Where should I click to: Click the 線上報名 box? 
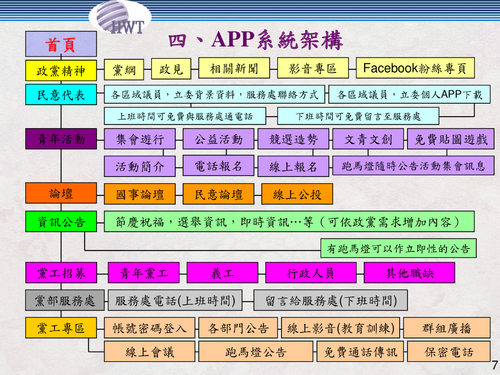[x=293, y=166]
